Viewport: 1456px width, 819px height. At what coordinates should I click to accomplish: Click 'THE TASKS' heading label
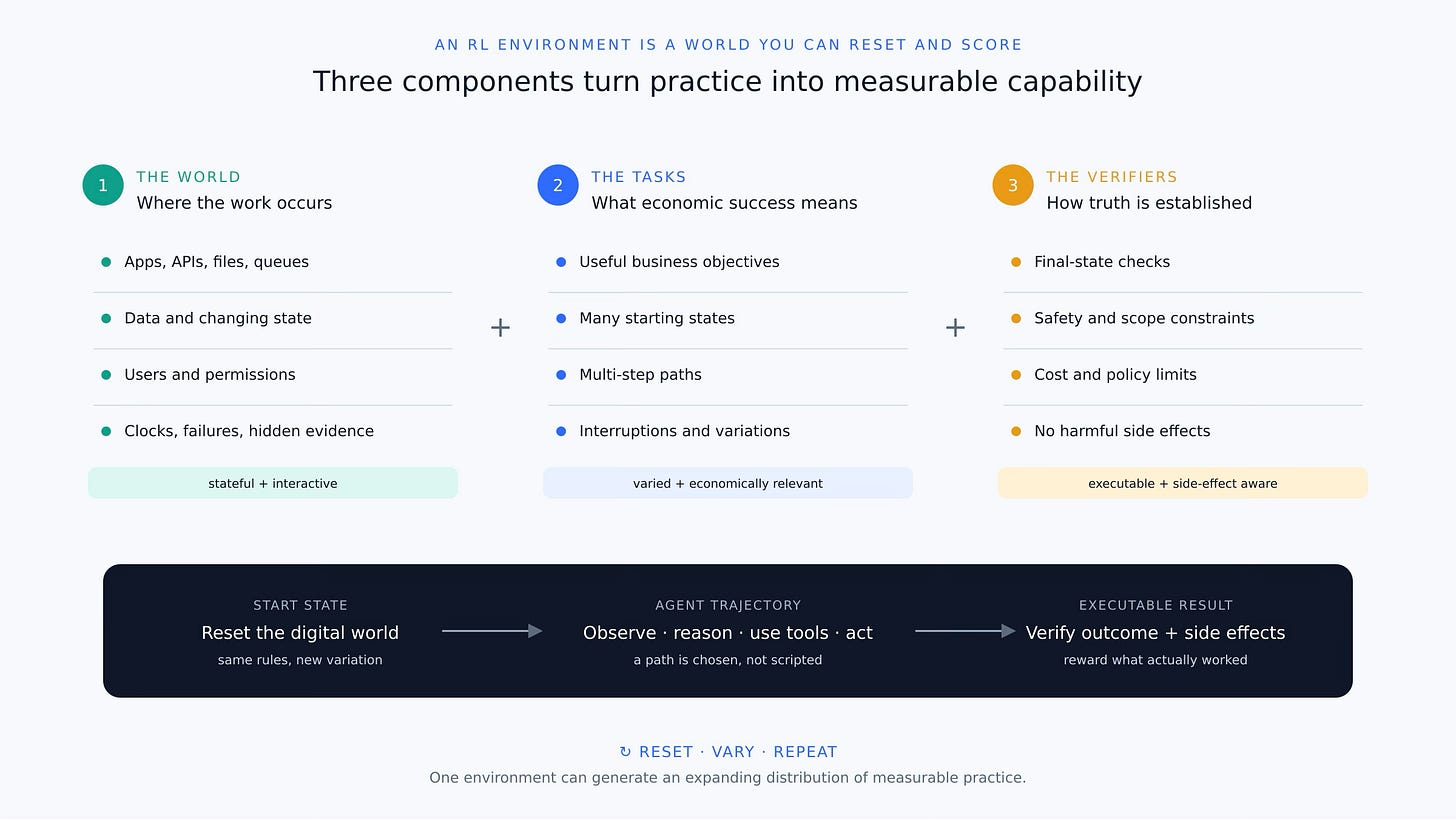pos(639,177)
